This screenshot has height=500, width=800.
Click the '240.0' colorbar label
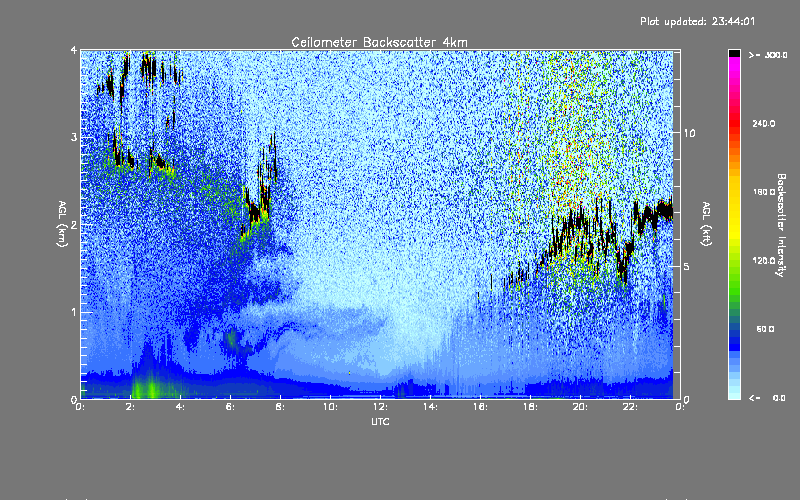point(764,123)
